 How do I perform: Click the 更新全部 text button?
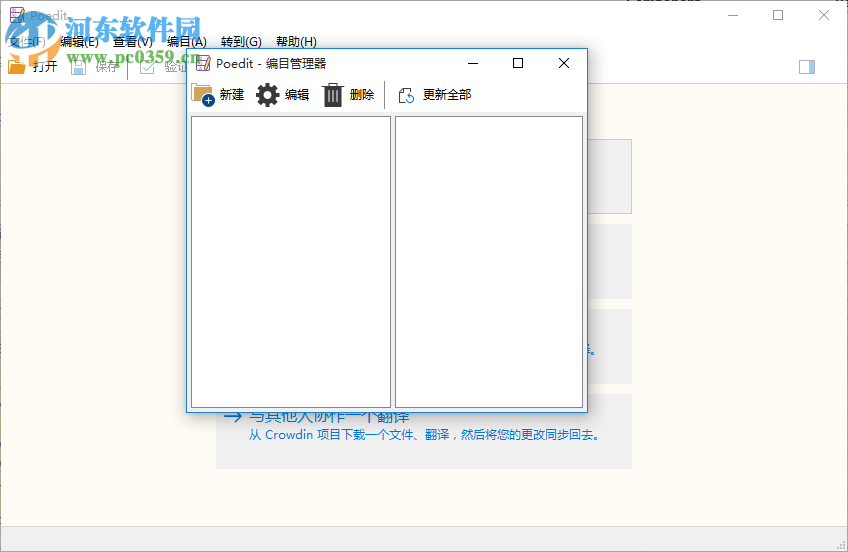(x=447, y=95)
